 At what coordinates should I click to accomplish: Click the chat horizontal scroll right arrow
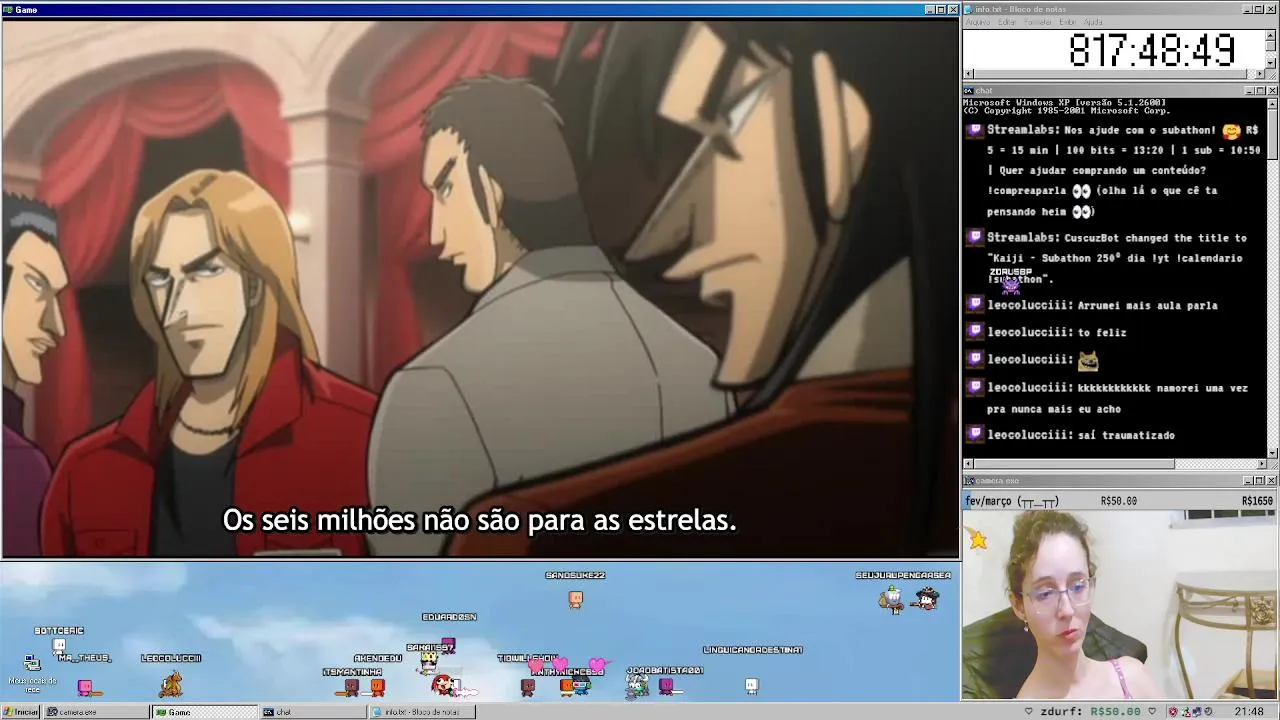[x=1261, y=464]
